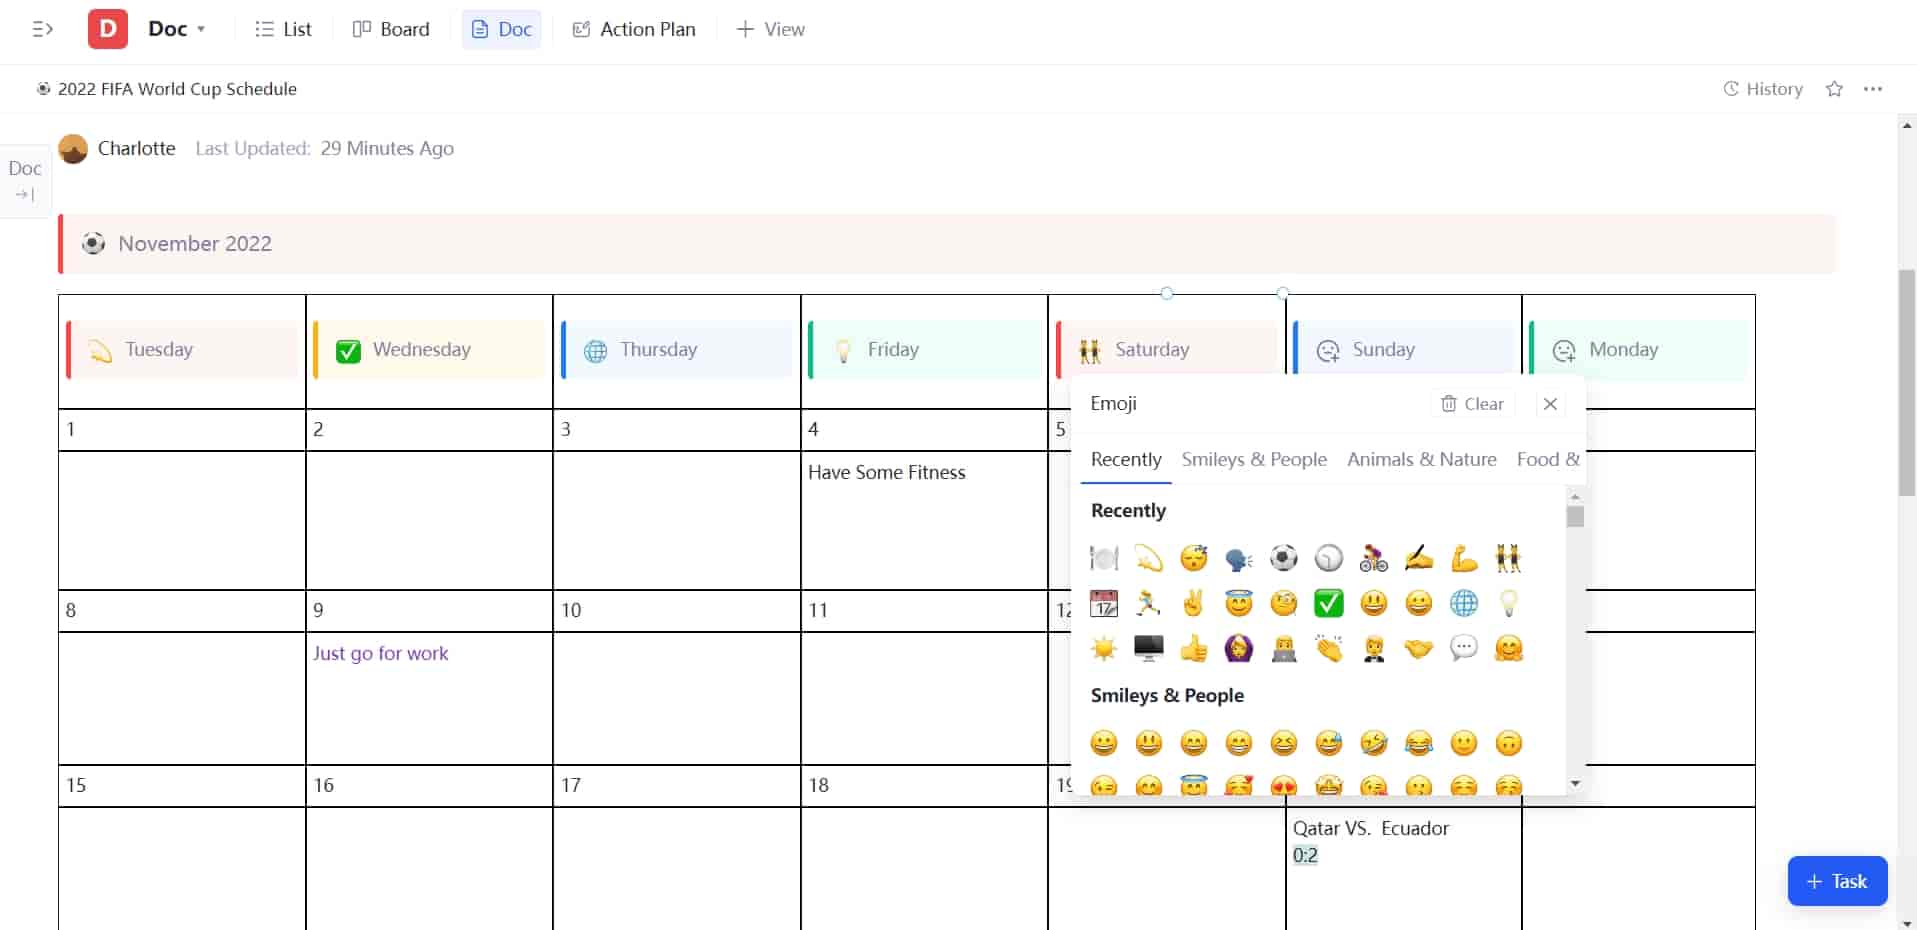This screenshot has width=1917, height=930.
Task: Change the dancers emoji beside Saturday
Action: click(x=1090, y=350)
